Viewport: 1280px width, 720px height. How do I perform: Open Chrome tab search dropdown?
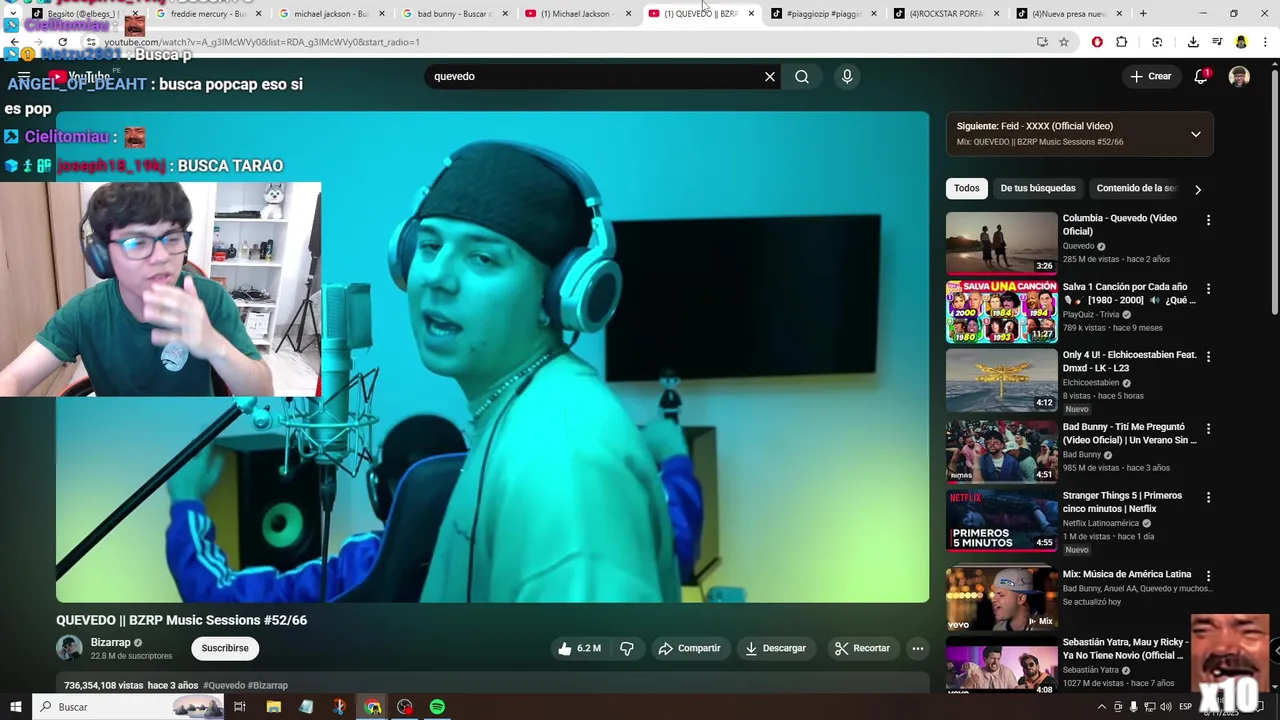tap(12, 14)
